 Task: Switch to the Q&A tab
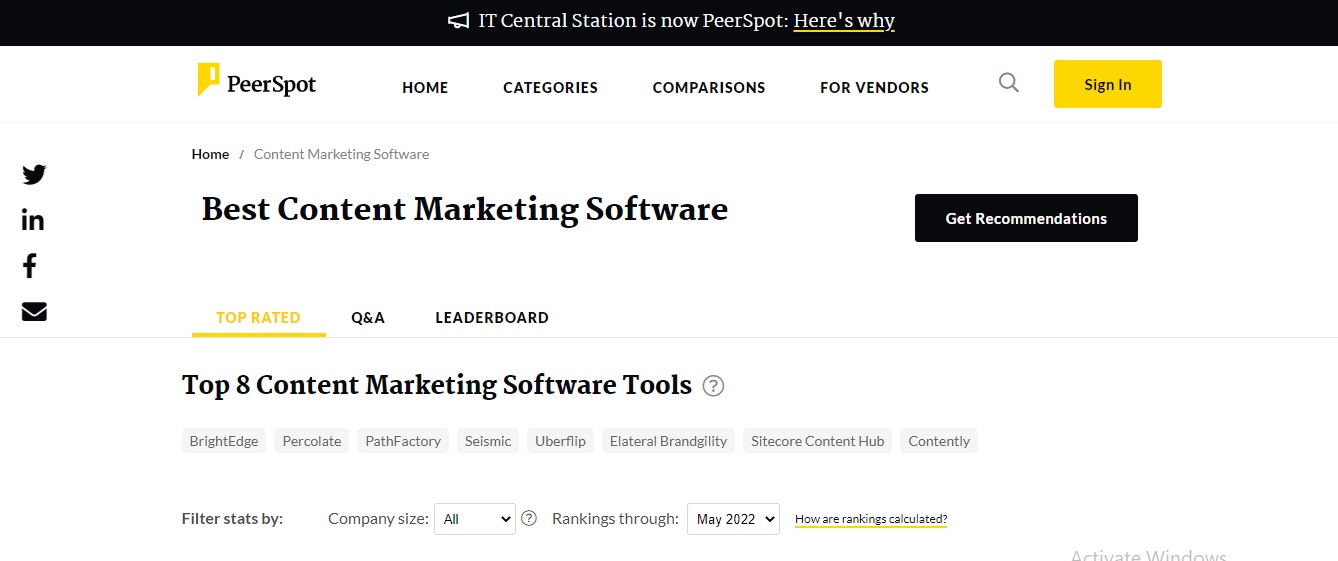click(368, 318)
